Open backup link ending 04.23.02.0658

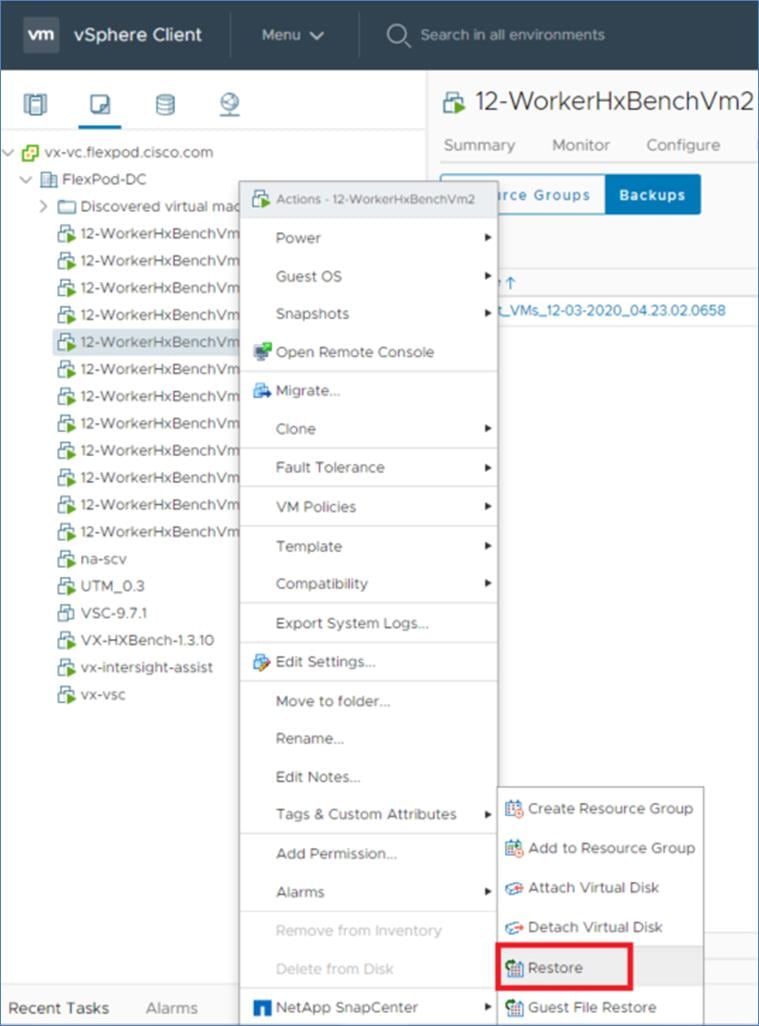612,310
